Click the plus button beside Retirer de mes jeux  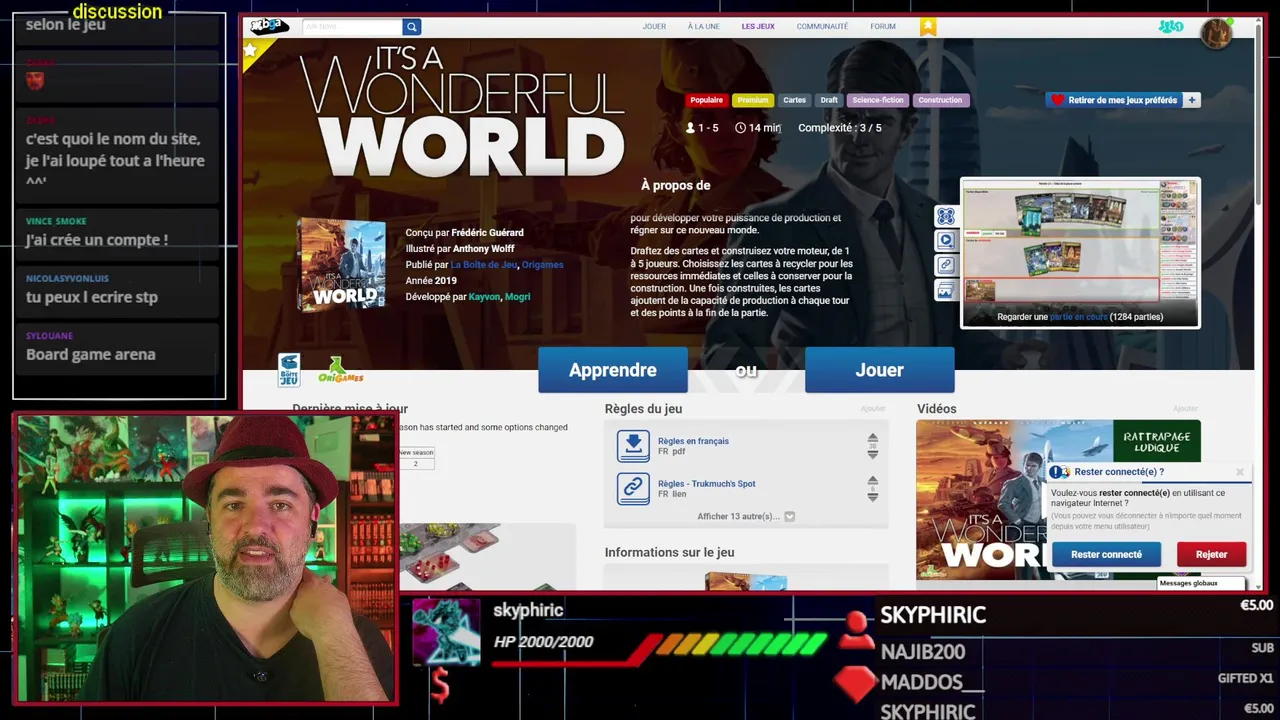(1191, 100)
